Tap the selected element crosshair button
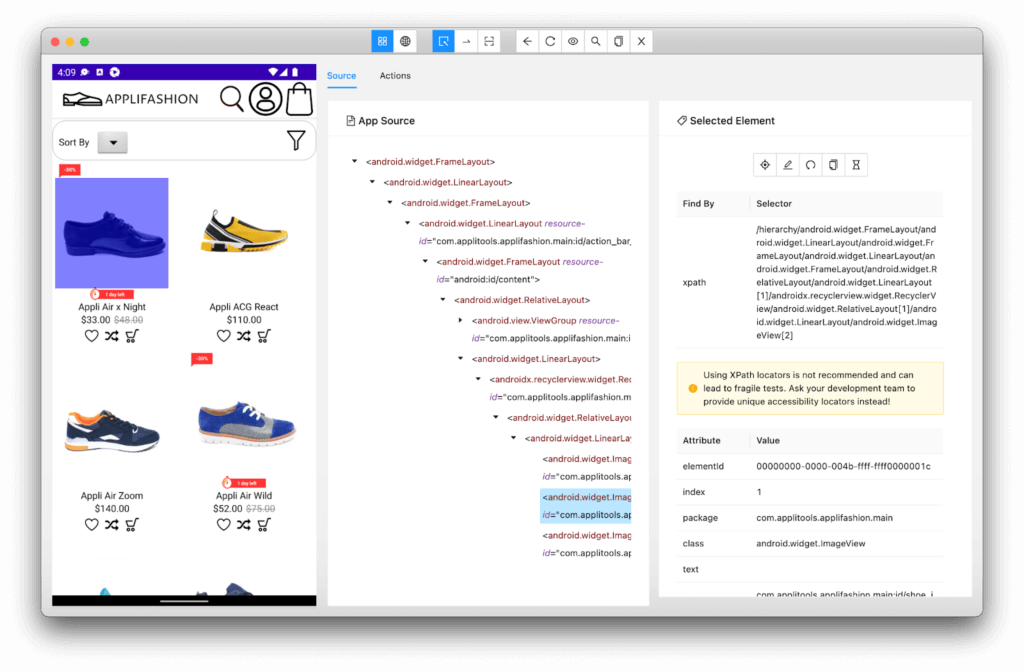The height and width of the screenshot is (671, 1024). pyautogui.click(x=765, y=164)
